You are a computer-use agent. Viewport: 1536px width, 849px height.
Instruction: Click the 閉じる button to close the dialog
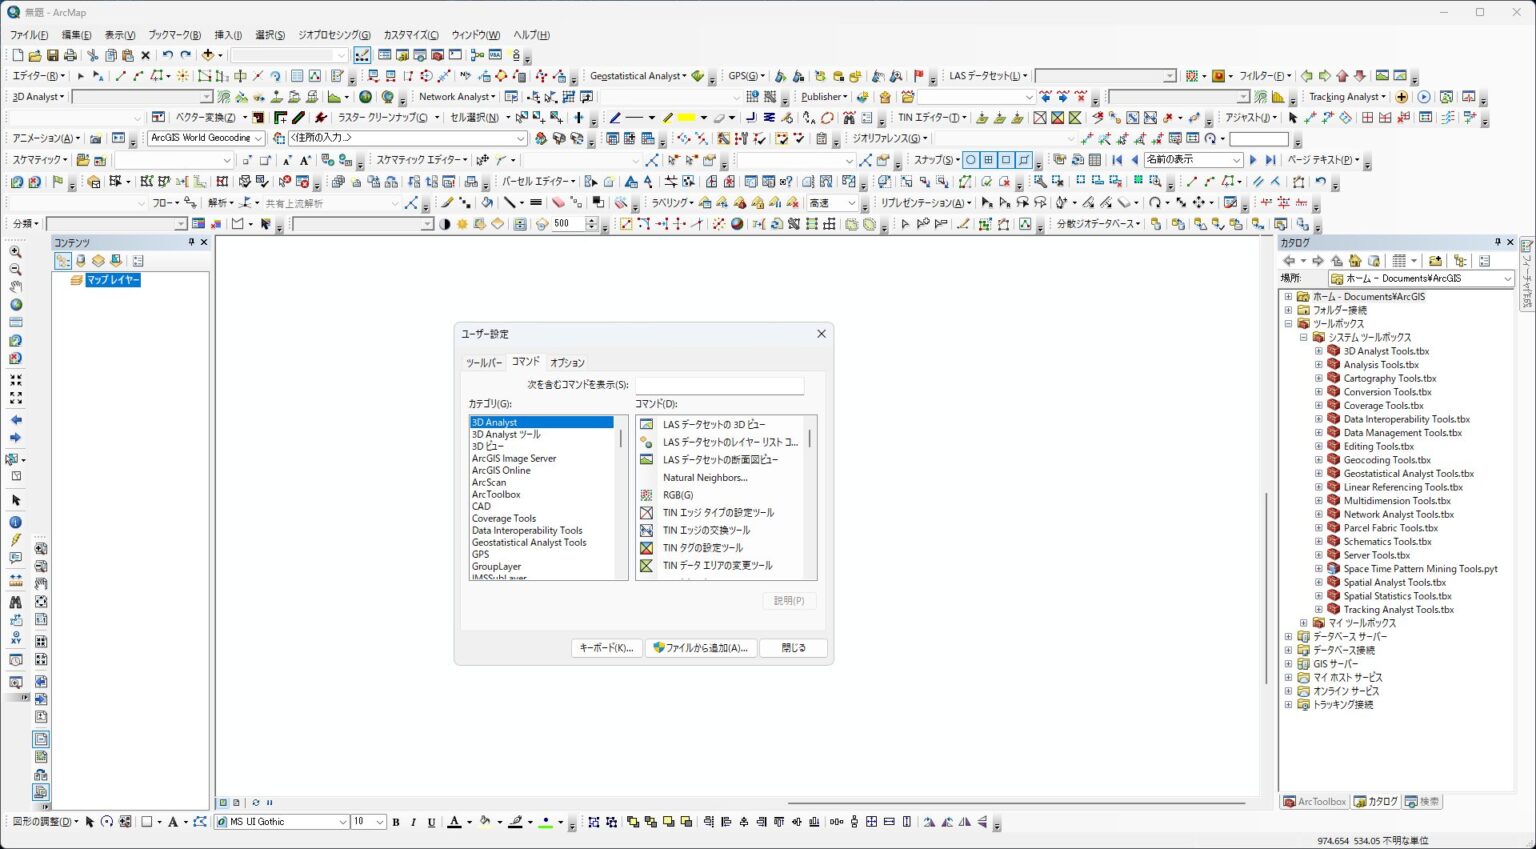(793, 647)
